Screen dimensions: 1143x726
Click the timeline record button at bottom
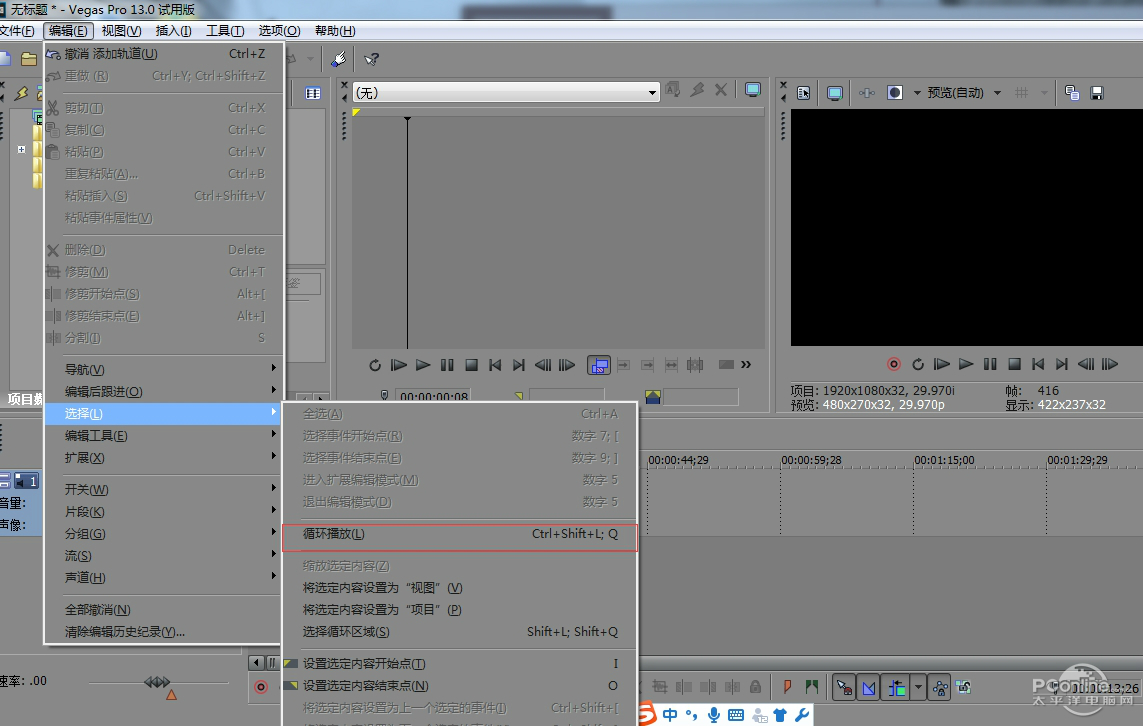[261, 687]
